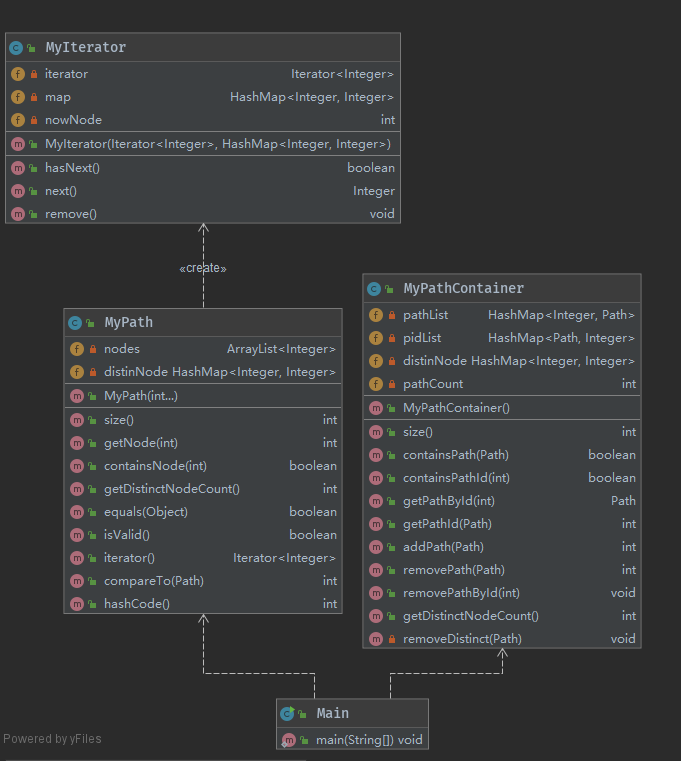
Task: Click the method icon of getNode(int)
Action: click(77, 443)
